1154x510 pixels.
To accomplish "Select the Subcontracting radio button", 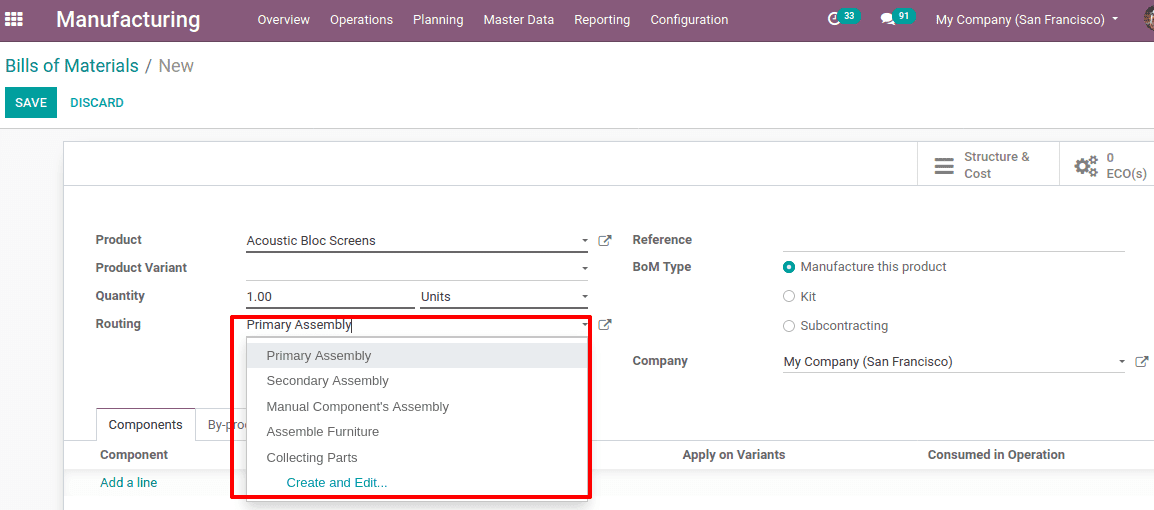I will [x=789, y=326].
